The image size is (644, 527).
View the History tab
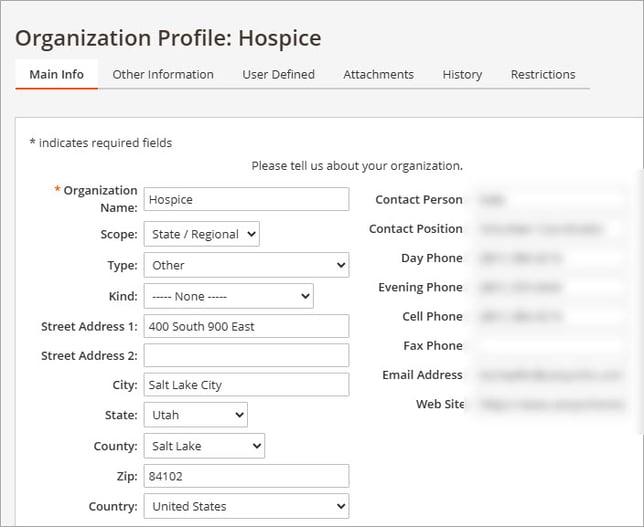point(462,74)
